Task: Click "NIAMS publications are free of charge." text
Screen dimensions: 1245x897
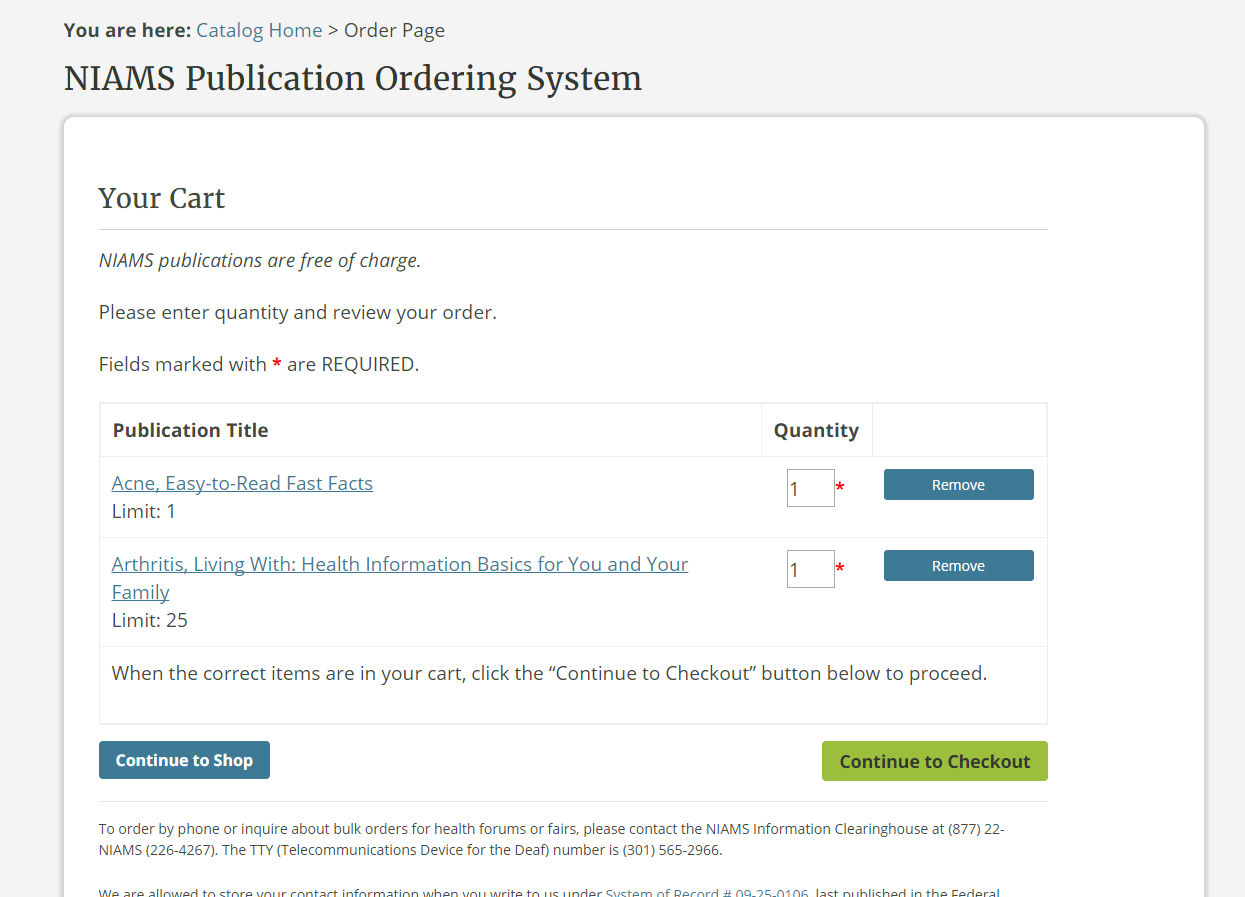Action: [260, 260]
